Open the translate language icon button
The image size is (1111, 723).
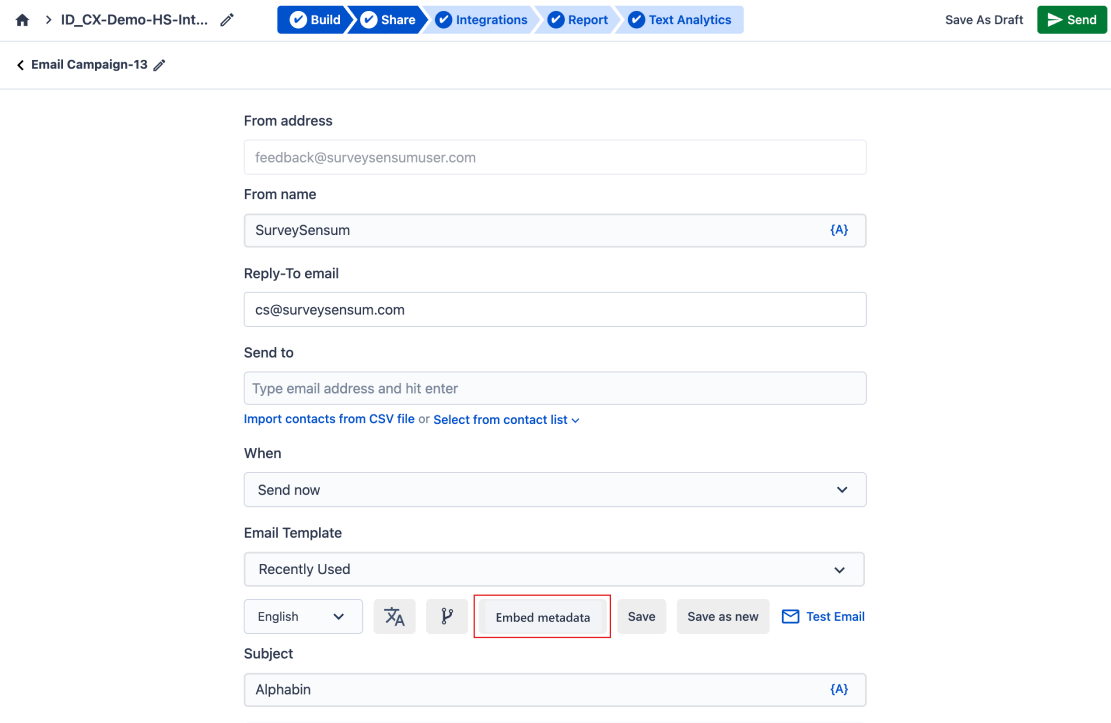(394, 617)
